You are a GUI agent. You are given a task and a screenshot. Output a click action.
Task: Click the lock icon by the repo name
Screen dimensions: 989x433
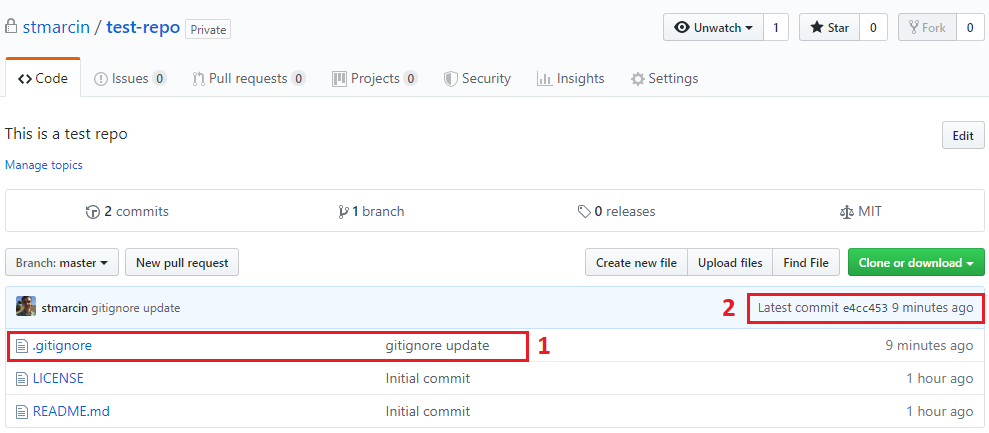10,27
